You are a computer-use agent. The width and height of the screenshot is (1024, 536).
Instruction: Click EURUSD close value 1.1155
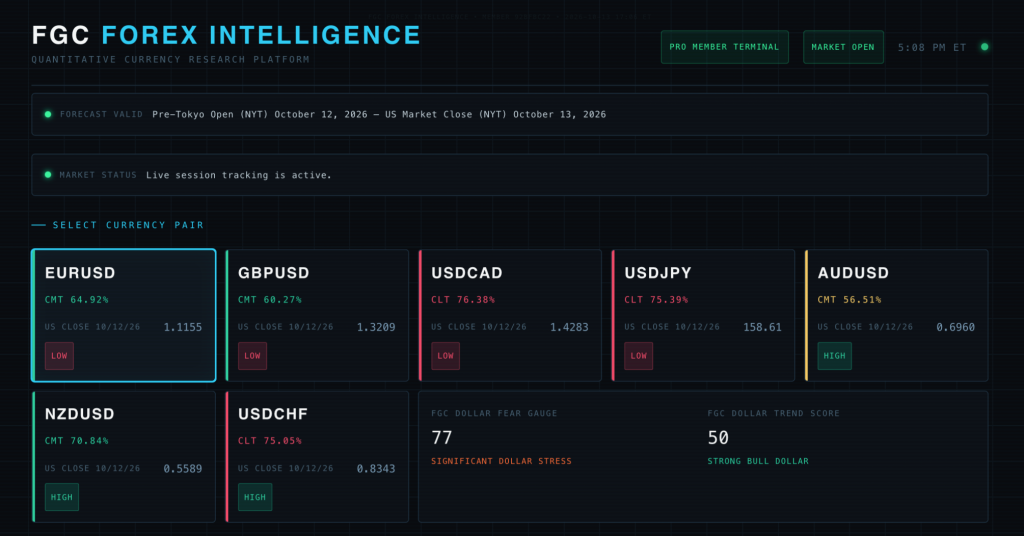pyautogui.click(x=183, y=327)
